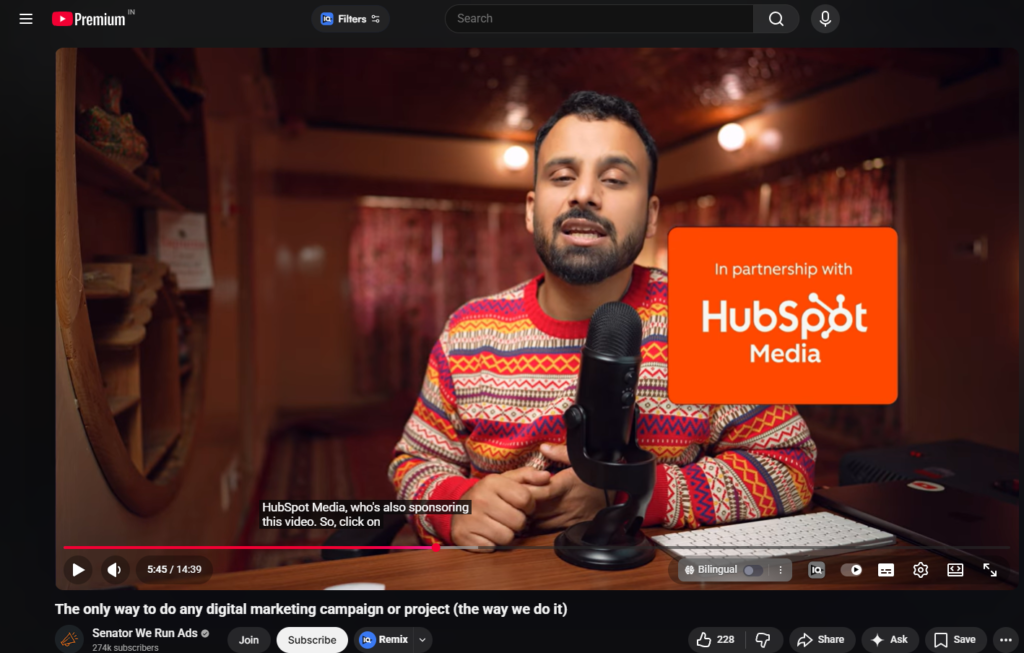Toggle subtitles/closed captions

885,570
